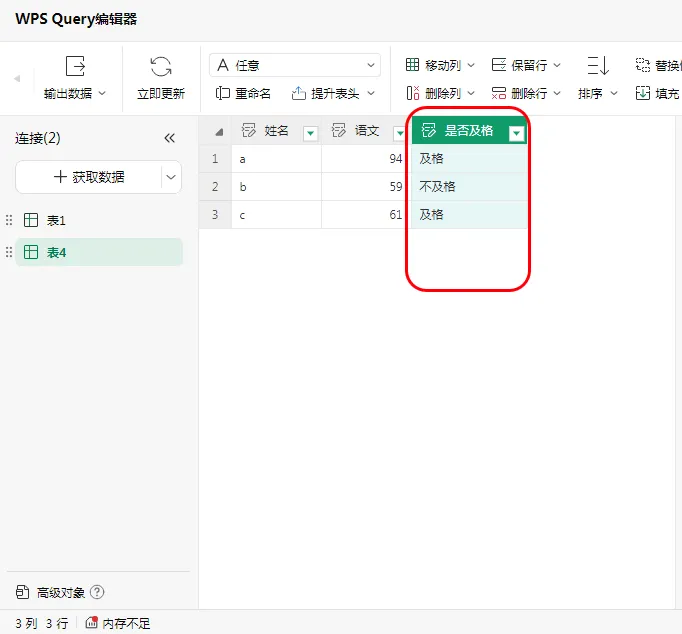This screenshot has width=682, height=634.
Task: Select row number 1 header
Action: [x=215, y=159]
